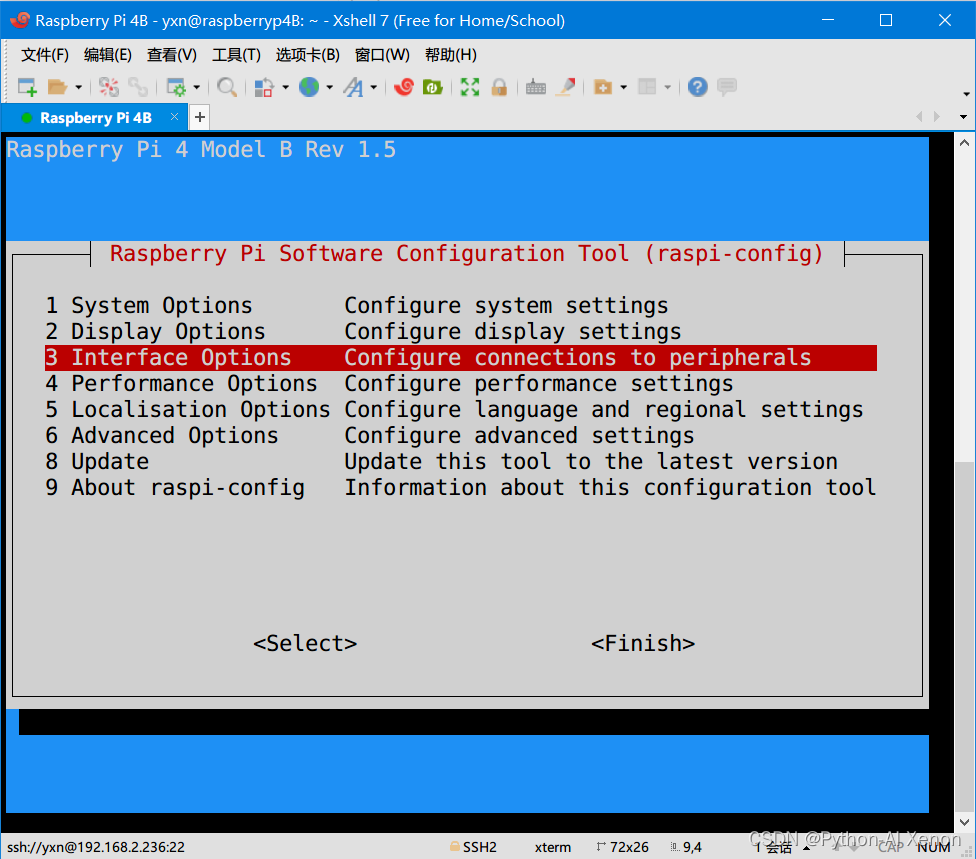
Task: Click the <Finish> button
Action: [643, 644]
